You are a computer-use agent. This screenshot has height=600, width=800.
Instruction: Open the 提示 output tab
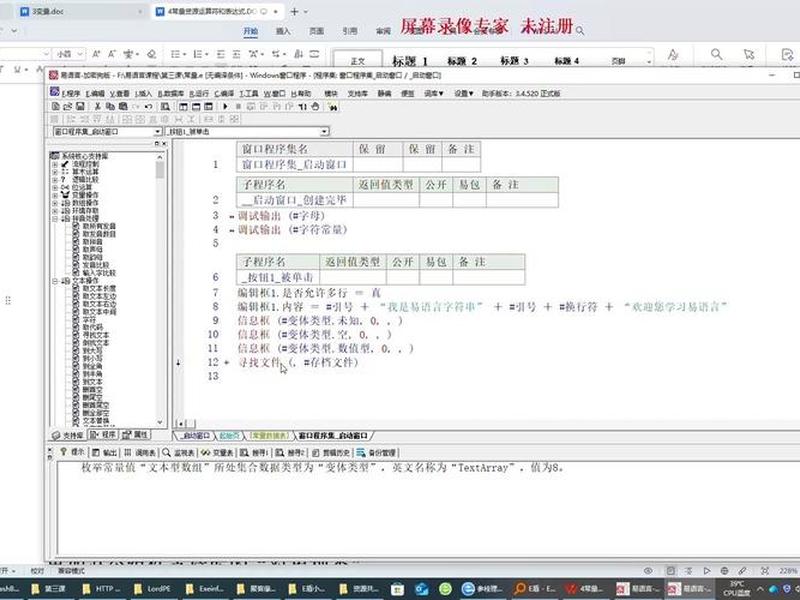(72, 453)
